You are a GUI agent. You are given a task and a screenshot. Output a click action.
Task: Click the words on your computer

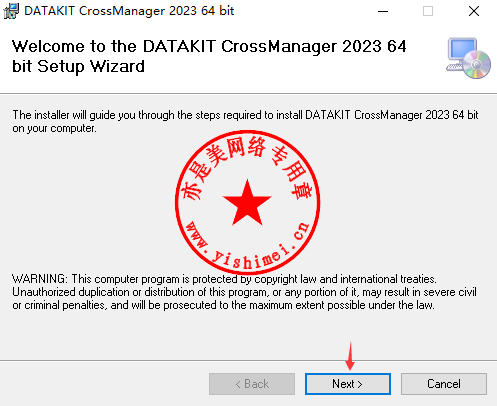(54, 128)
